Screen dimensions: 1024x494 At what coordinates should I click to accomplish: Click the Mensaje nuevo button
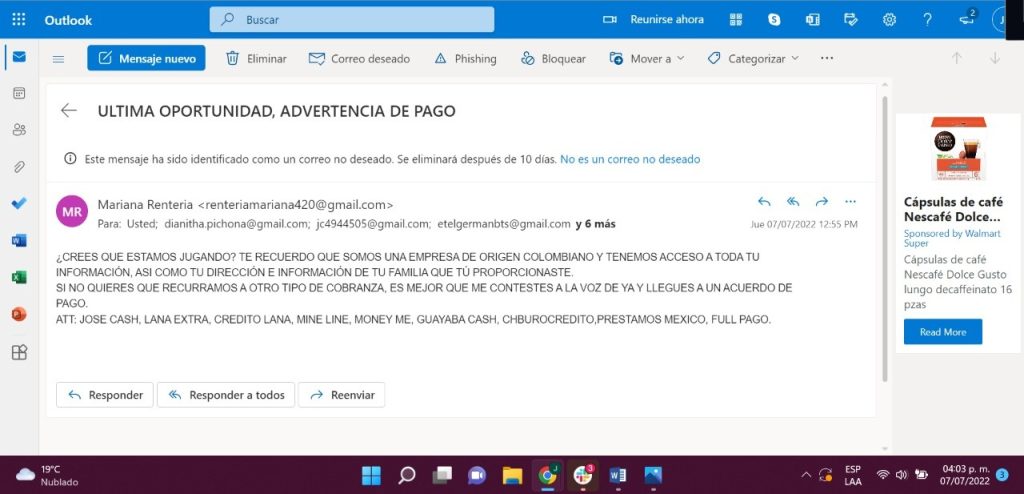pyautogui.click(x=146, y=59)
